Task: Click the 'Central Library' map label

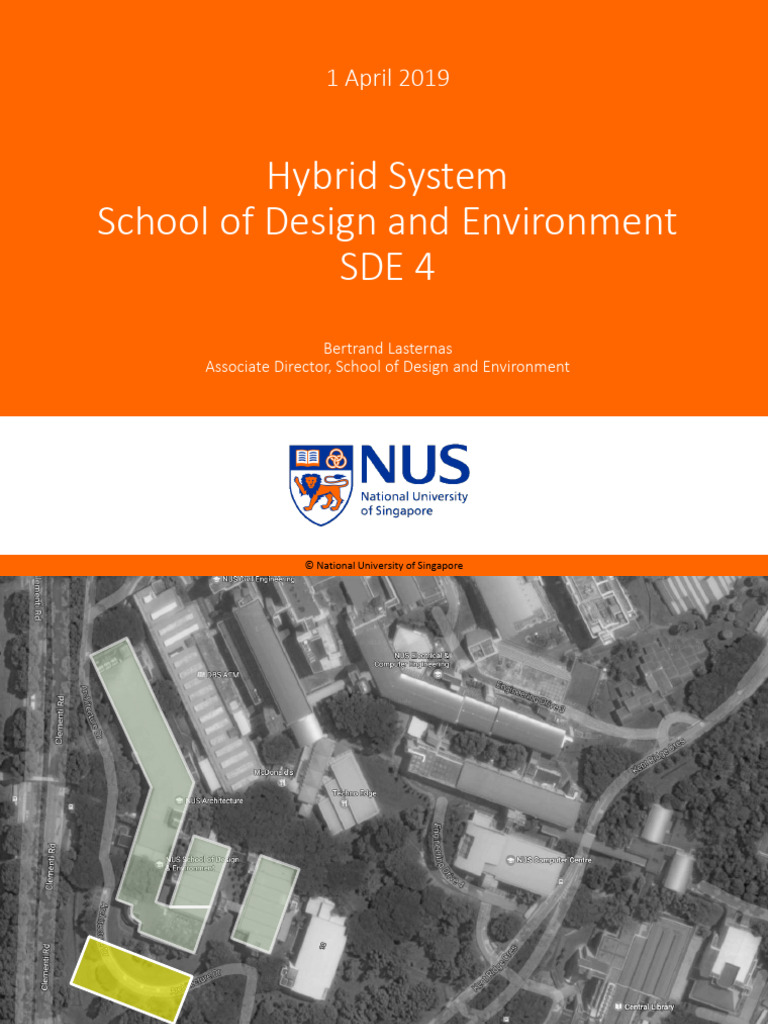Action: (649, 1006)
